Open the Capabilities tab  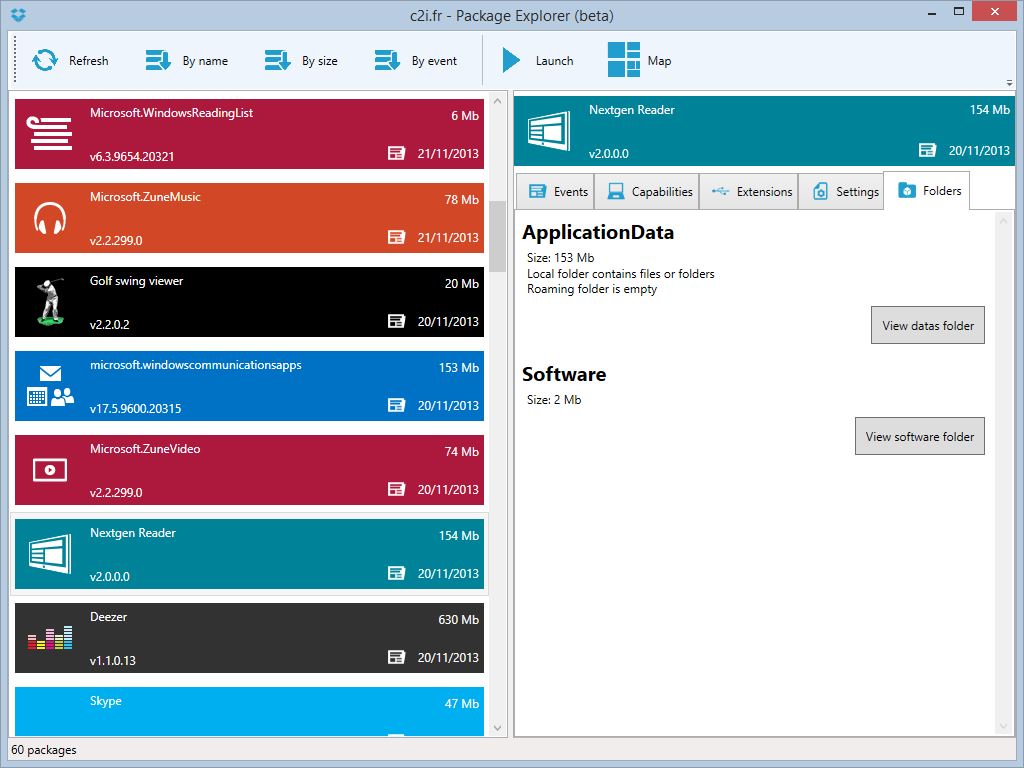pyautogui.click(x=647, y=191)
